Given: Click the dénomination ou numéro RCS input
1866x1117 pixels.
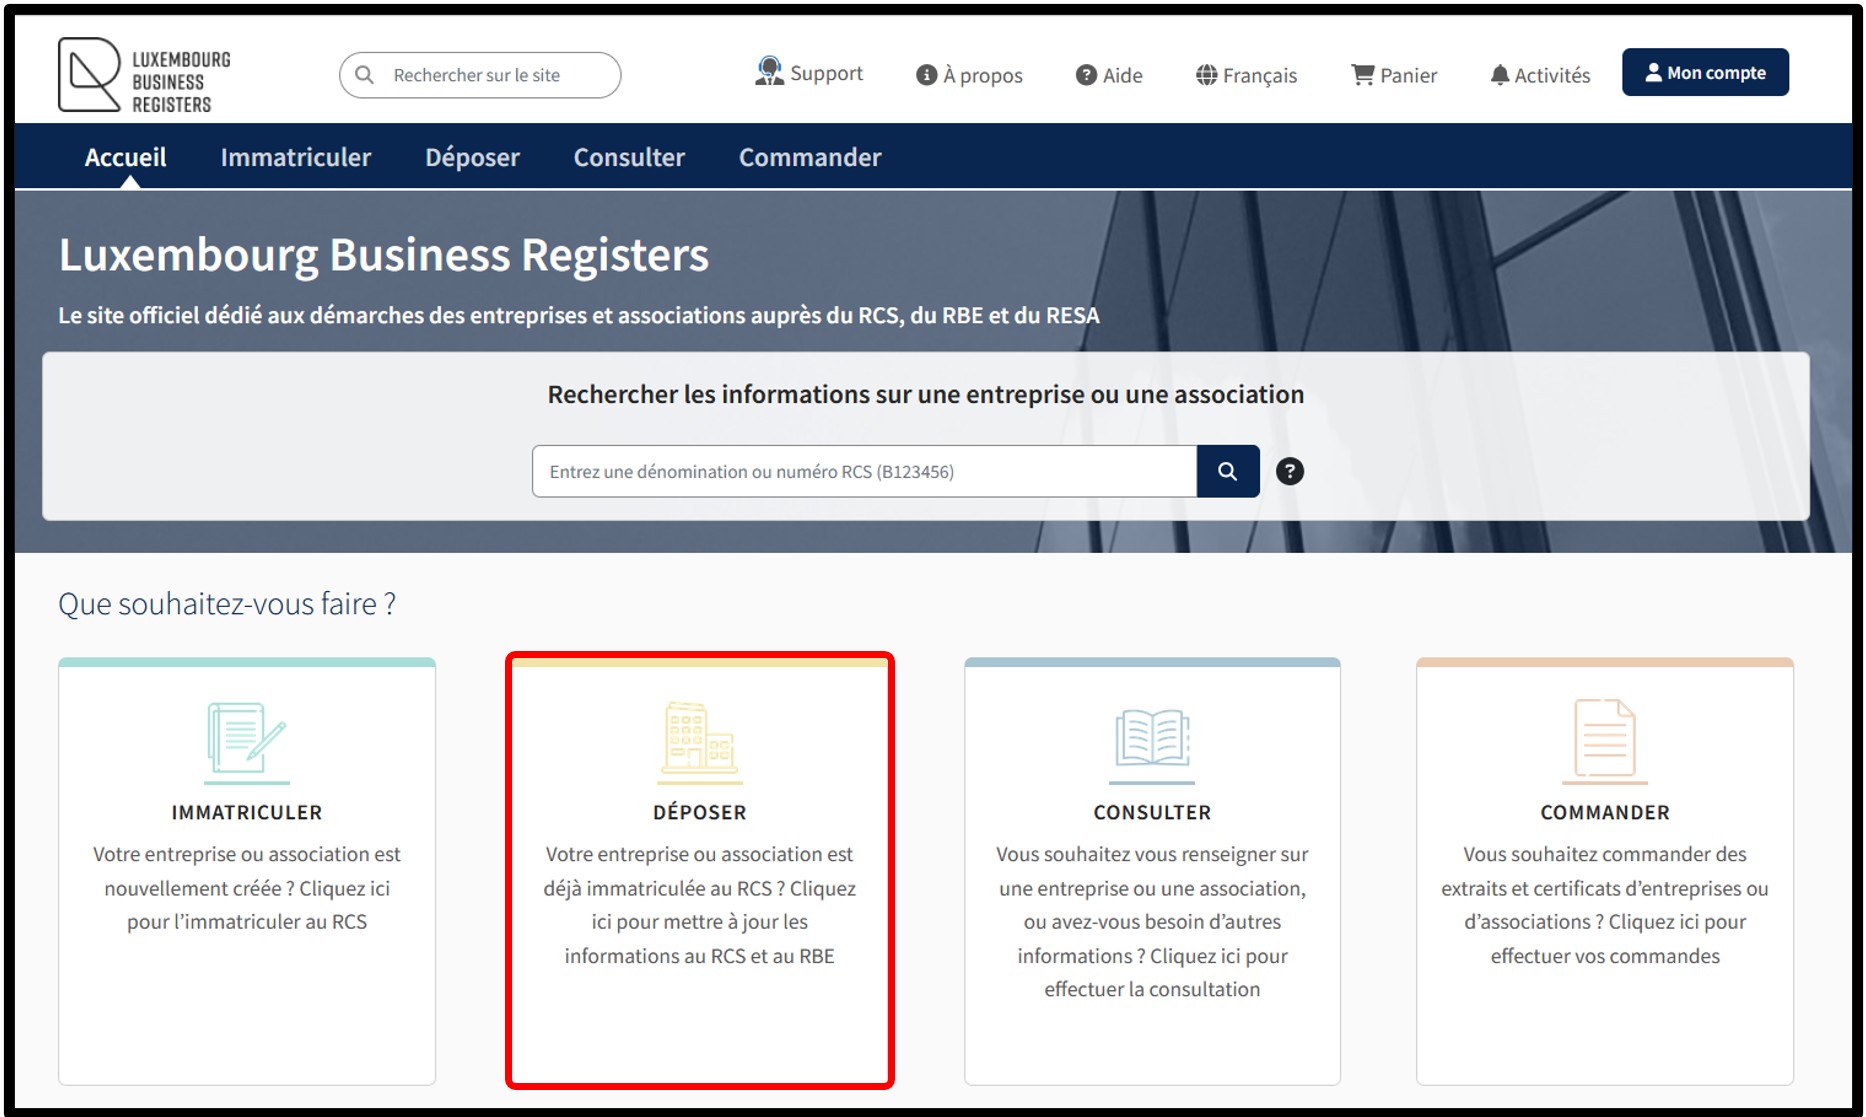Looking at the screenshot, I should (x=864, y=471).
